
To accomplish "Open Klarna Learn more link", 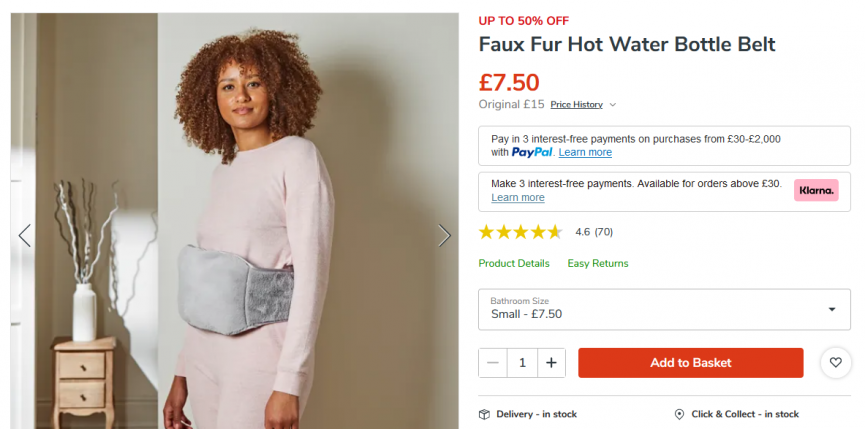I will coord(518,197).
